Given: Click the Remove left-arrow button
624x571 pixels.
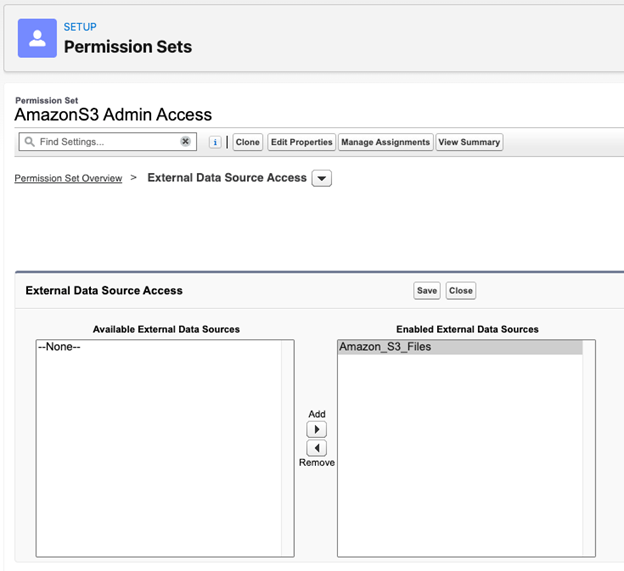Looking at the screenshot, I should tap(316, 448).
